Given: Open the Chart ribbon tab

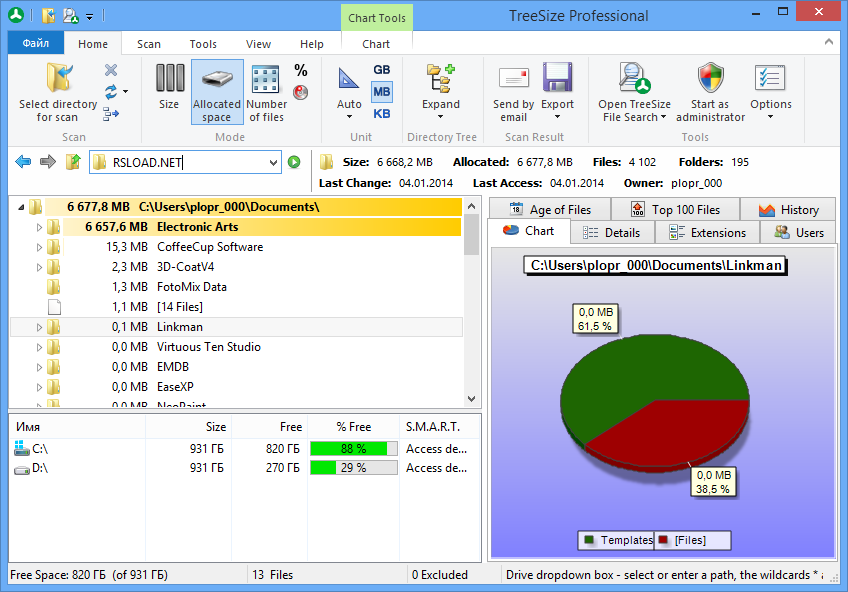Looking at the screenshot, I should [x=376, y=43].
